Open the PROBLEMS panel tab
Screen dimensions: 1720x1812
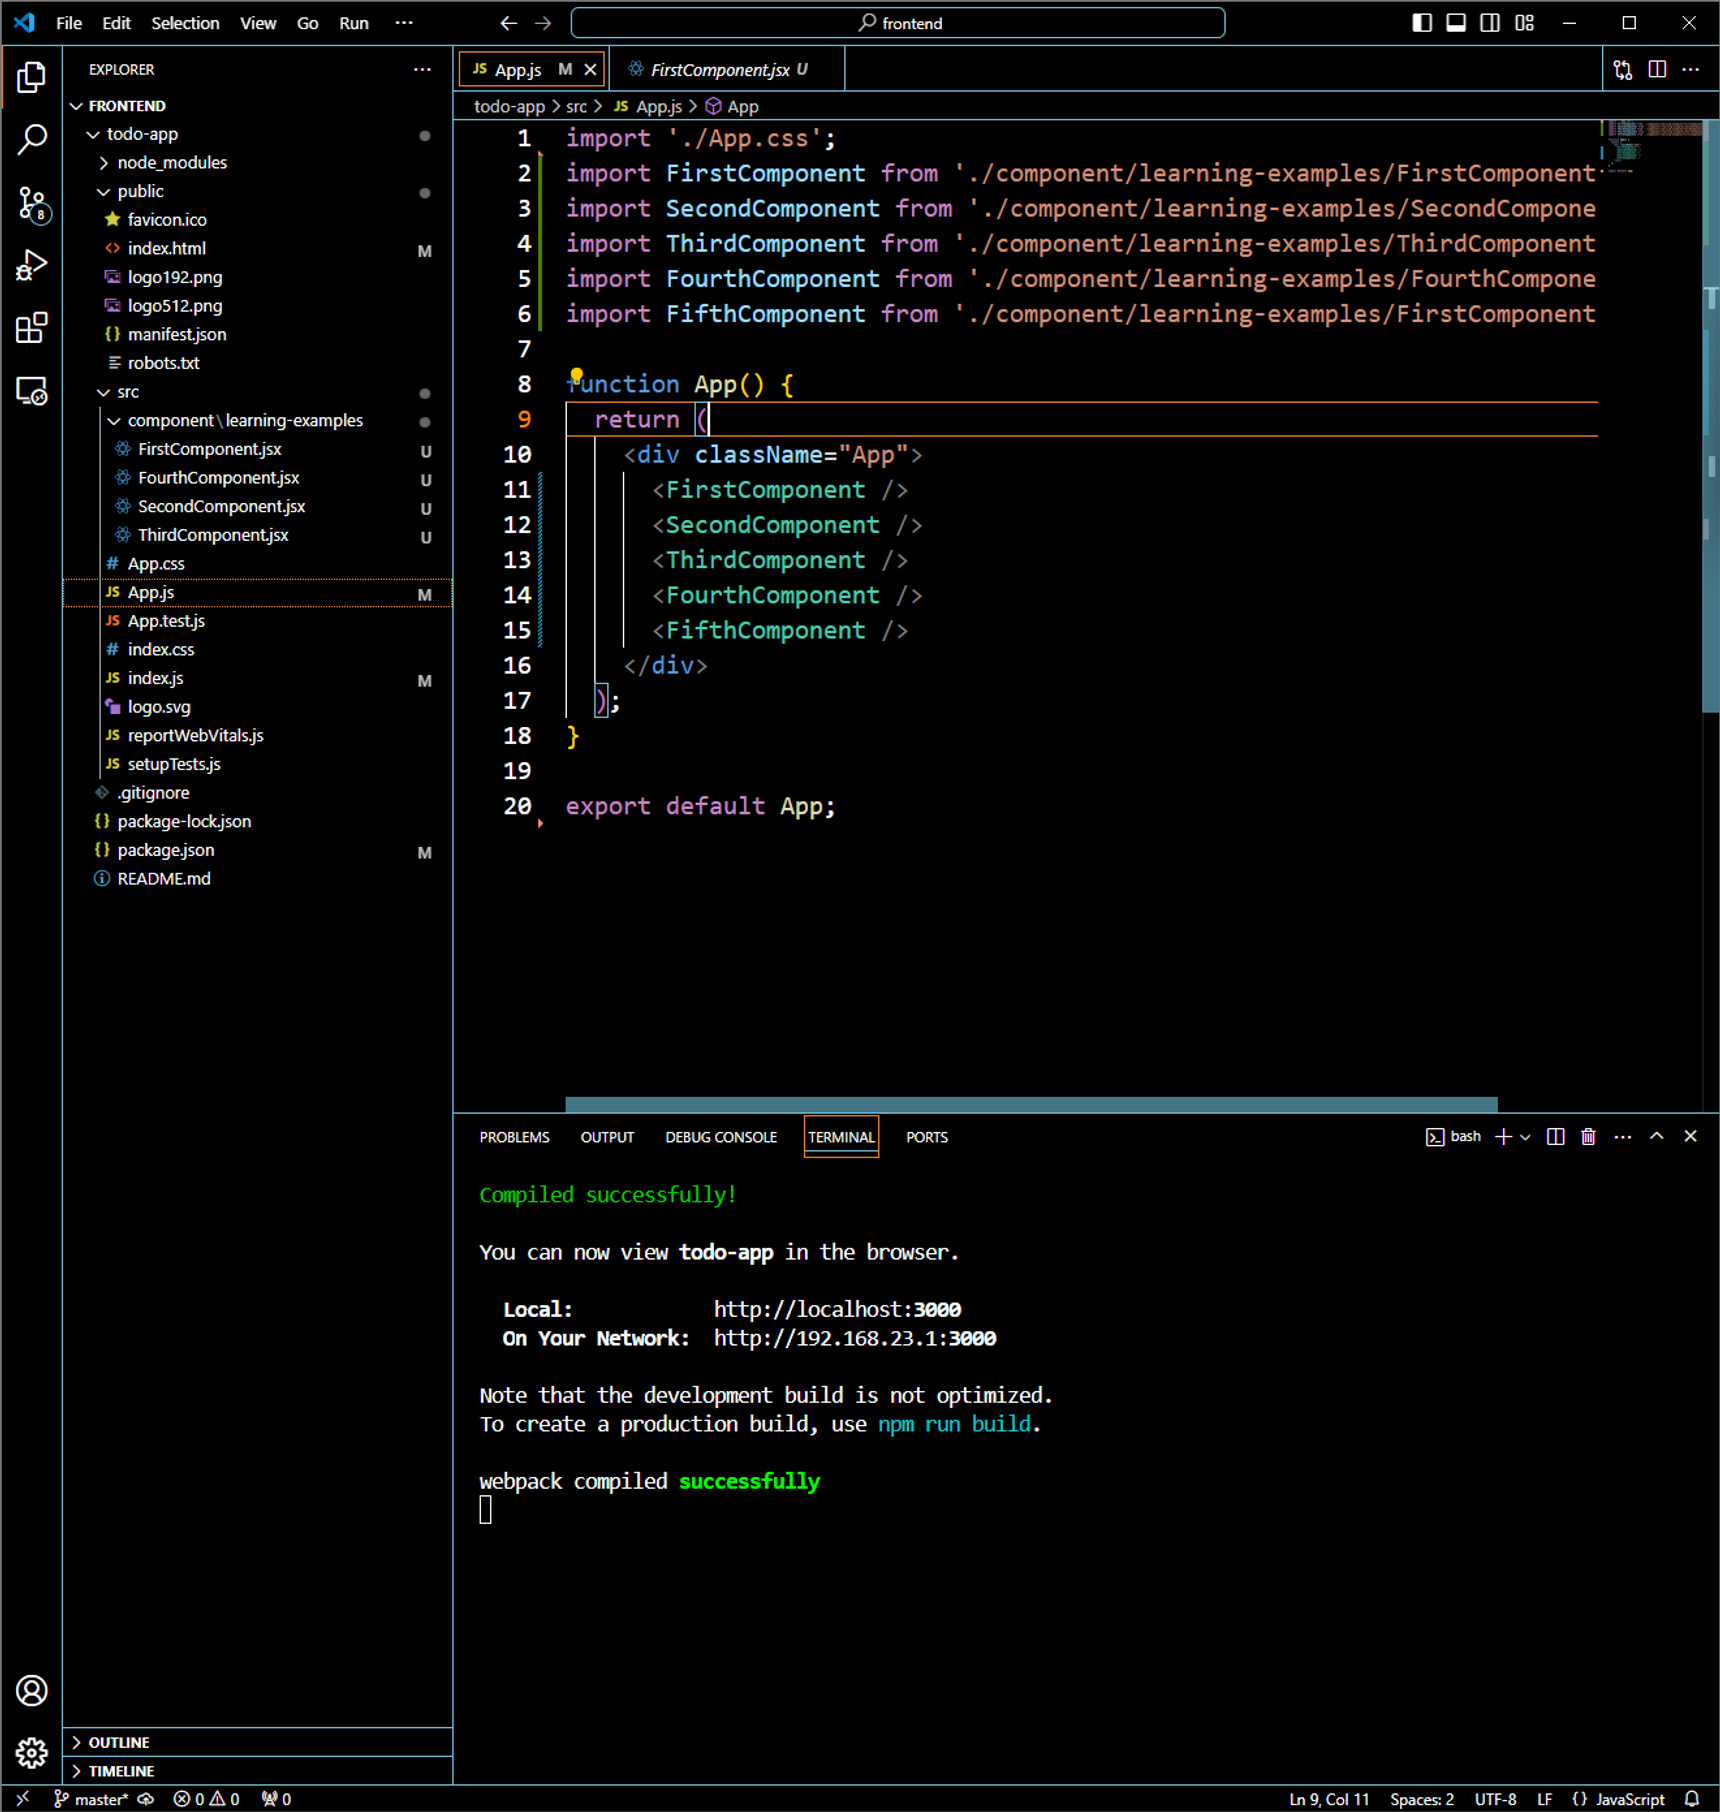click(x=514, y=1137)
